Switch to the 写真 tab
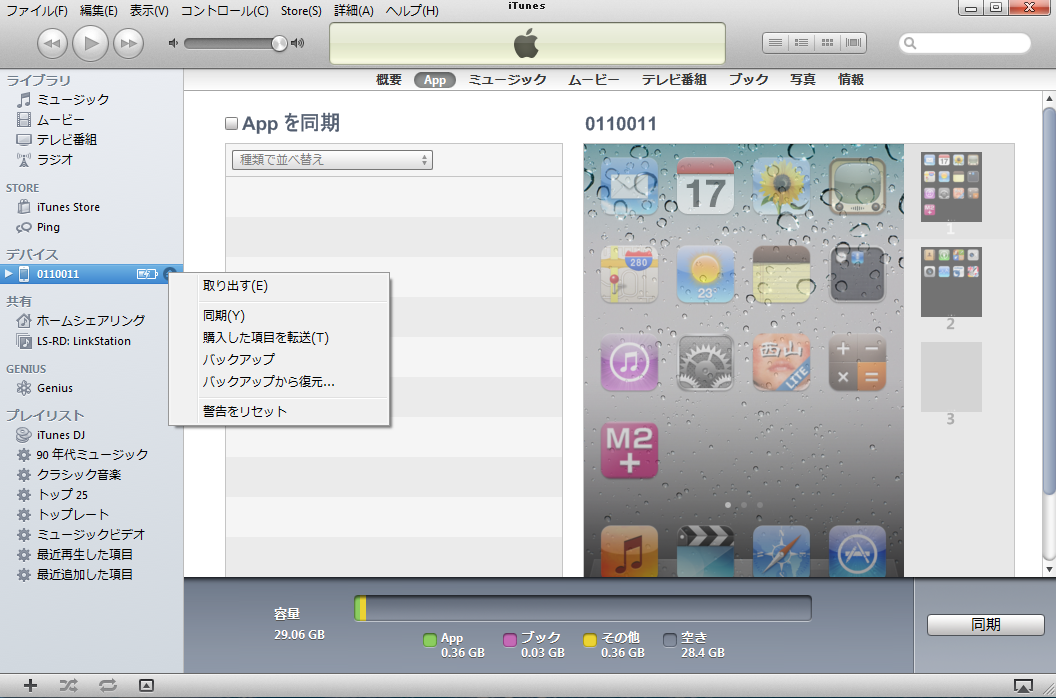The height and width of the screenshot is (698, 1056). (803, 80)
